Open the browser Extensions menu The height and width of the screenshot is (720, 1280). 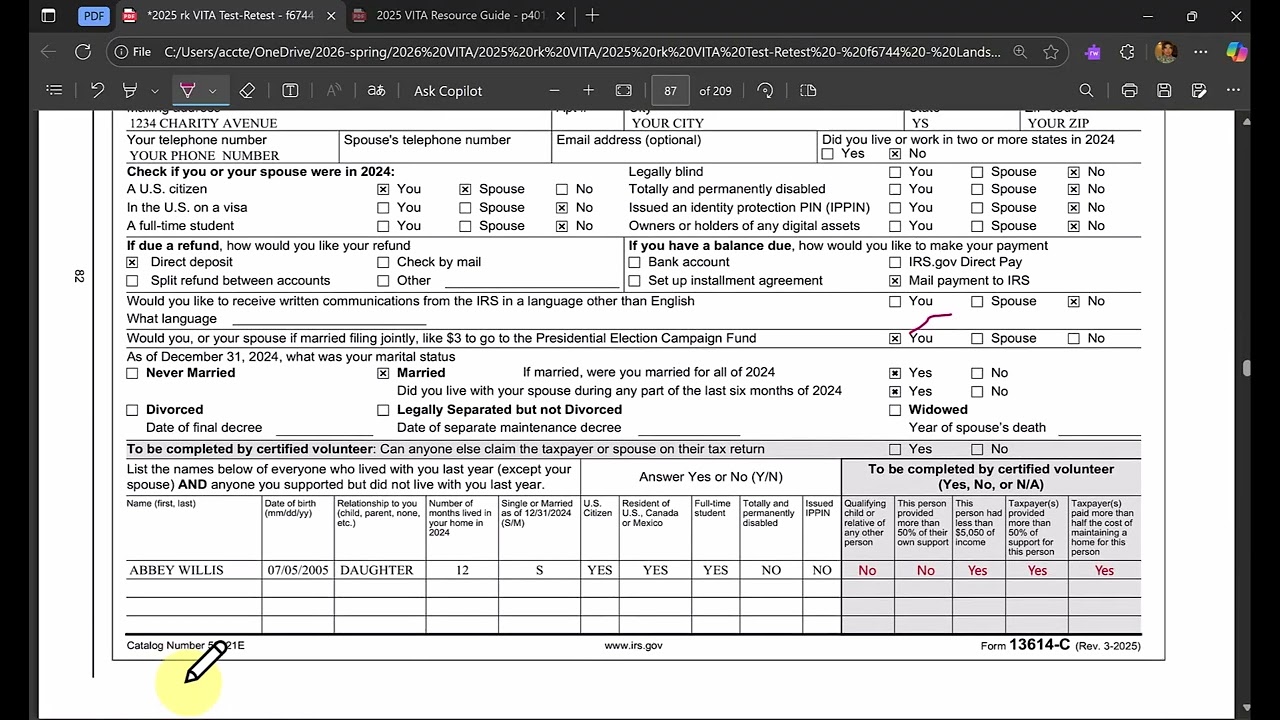pos(1128,52)
